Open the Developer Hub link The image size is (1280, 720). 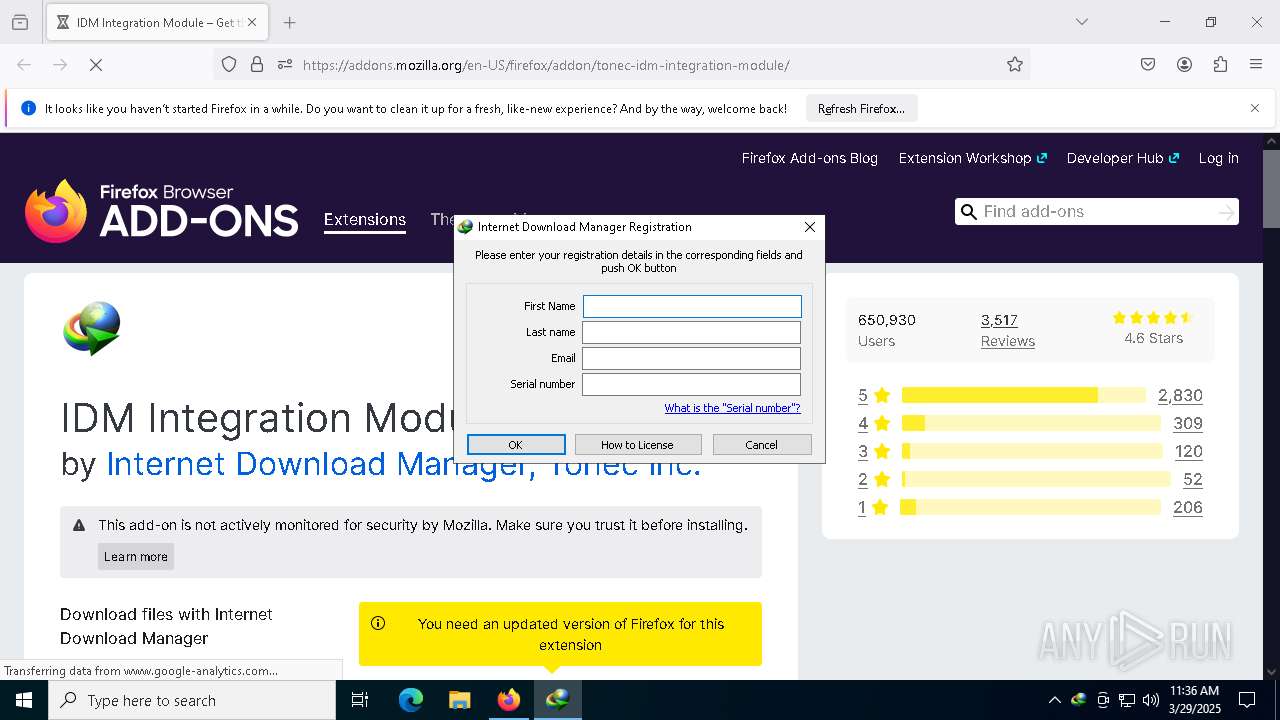(1123, 158)
